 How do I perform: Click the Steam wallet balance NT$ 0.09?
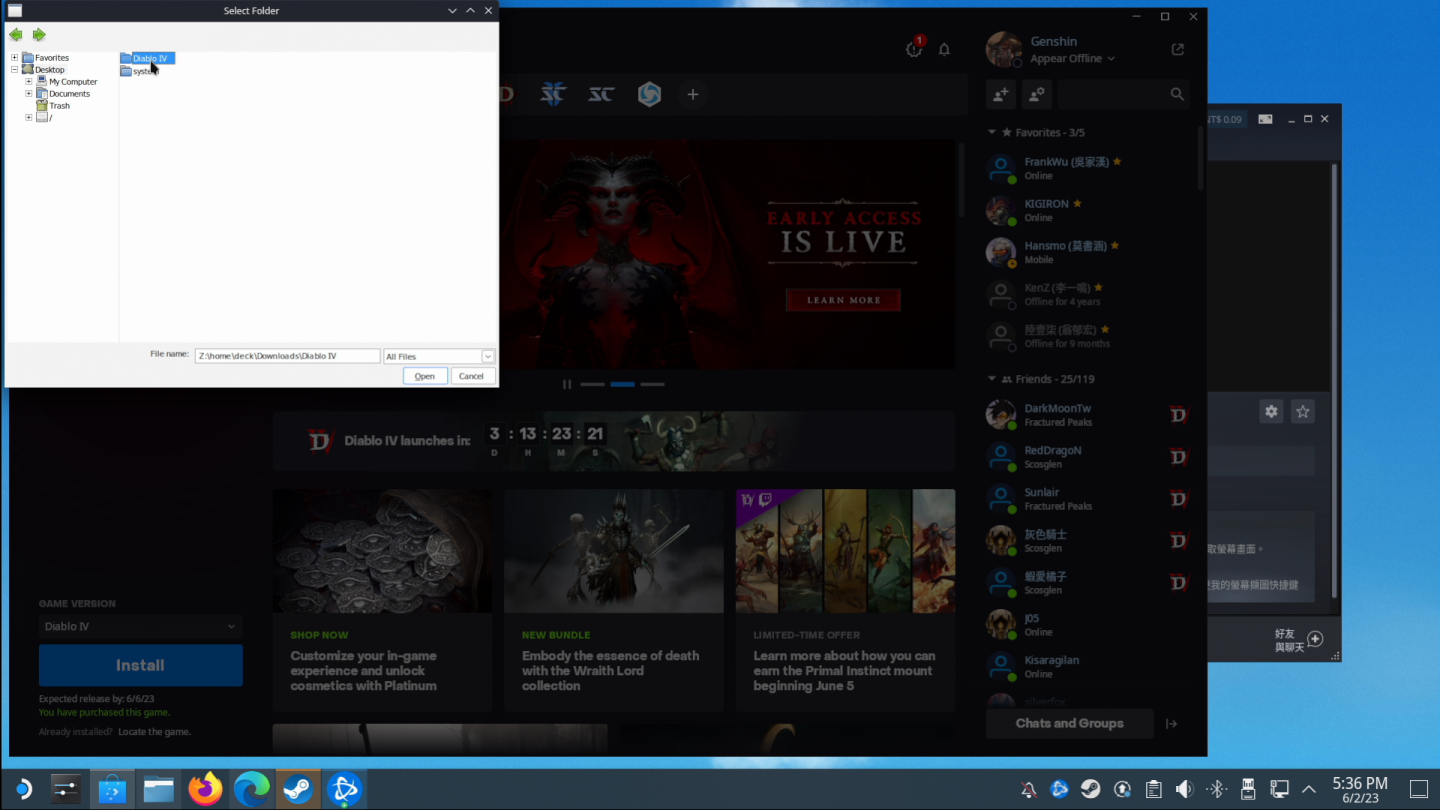click(1225, 119)
